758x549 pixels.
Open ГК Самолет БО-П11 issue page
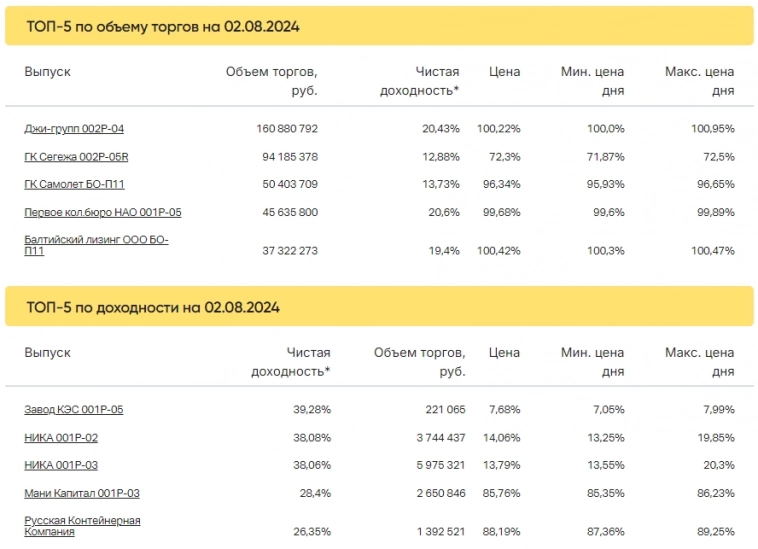point(74,185)
